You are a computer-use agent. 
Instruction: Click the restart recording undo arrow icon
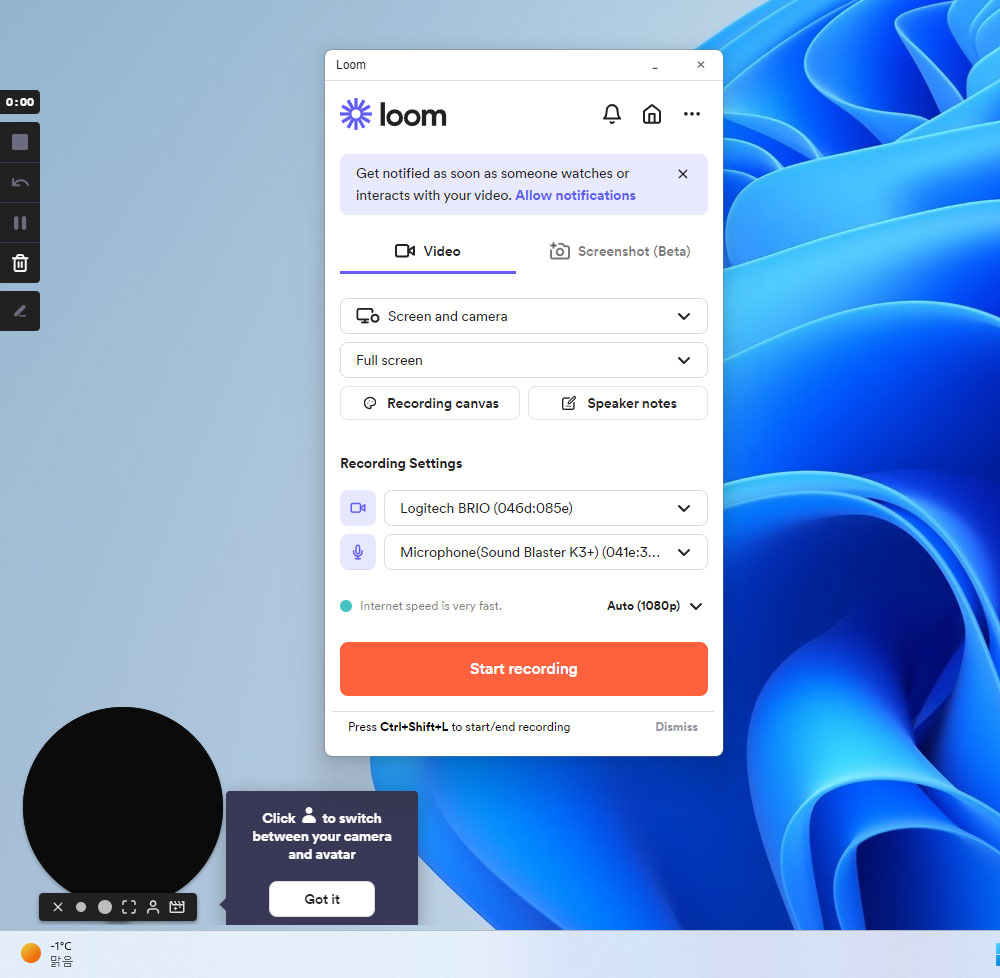[20, 183]
